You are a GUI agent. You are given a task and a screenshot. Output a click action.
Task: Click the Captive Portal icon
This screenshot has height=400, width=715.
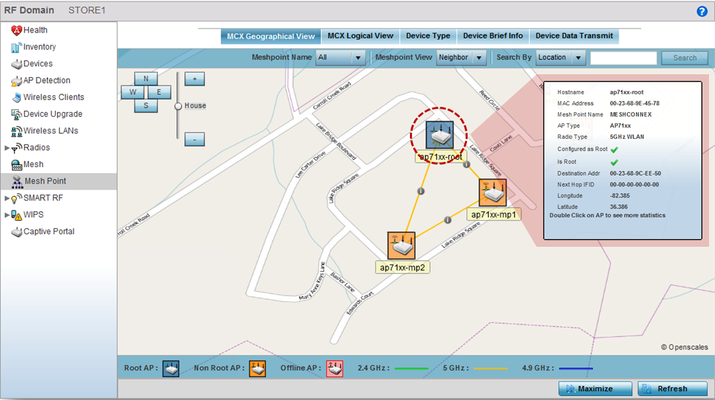(x=16, y=232)
